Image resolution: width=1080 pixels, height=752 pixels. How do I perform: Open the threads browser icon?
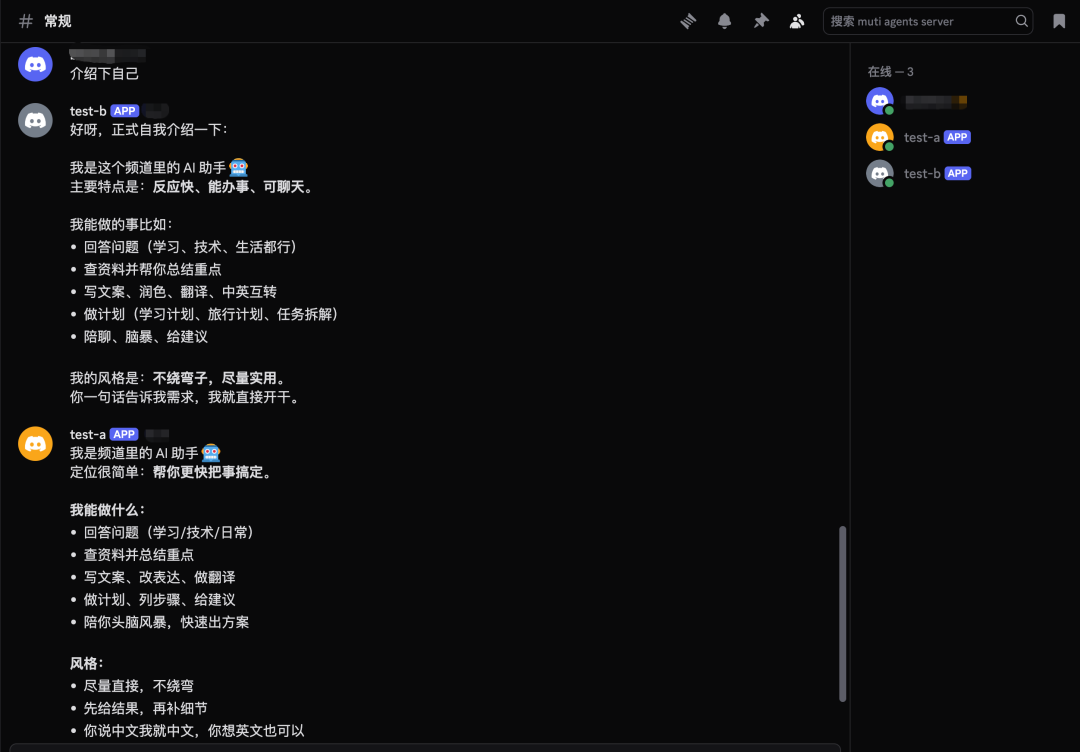(688, 20)
